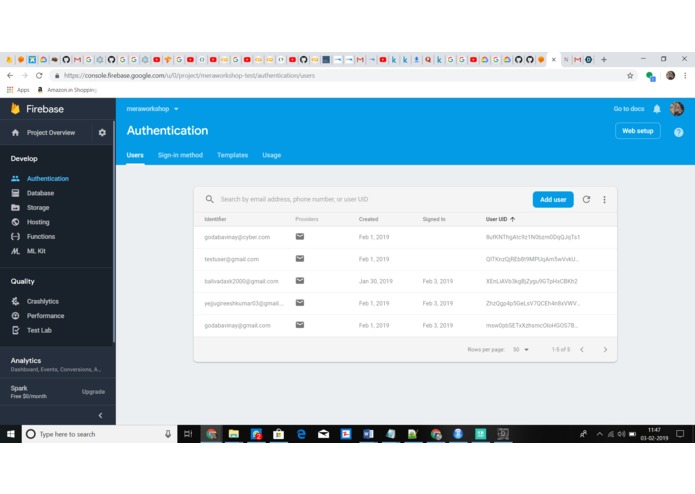Image resolution: width=695 pixels, height=494 pixels.
Task: Open Windows action center notifications
Action: 680,434
